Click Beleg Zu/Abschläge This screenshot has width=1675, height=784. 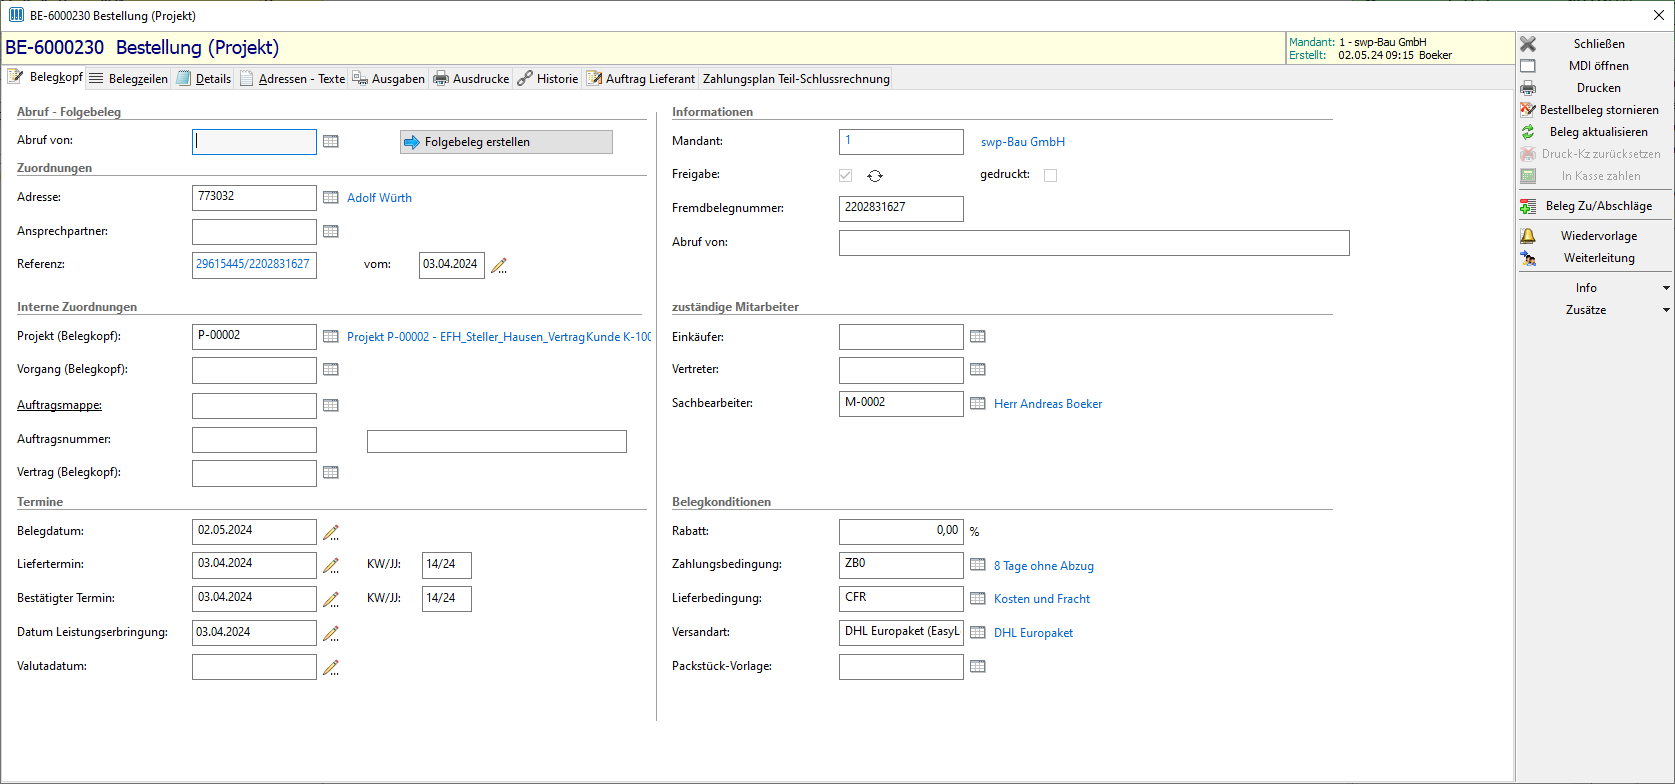click(1595, 206)
